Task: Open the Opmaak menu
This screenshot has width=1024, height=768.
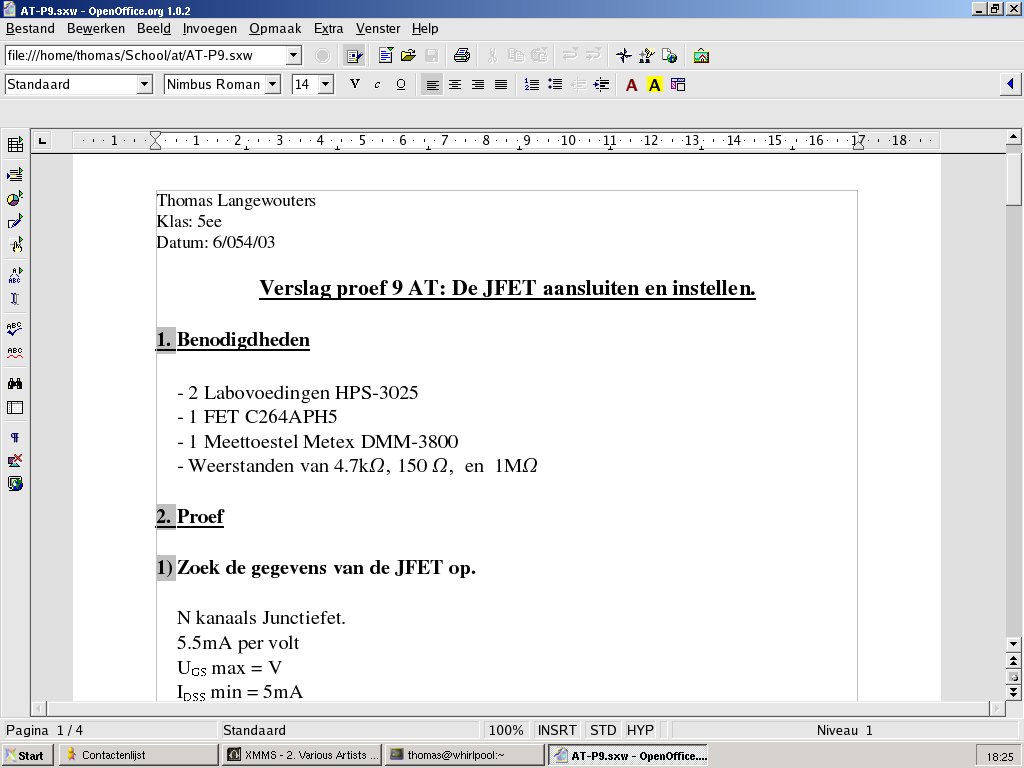Action: click(275, 29)
